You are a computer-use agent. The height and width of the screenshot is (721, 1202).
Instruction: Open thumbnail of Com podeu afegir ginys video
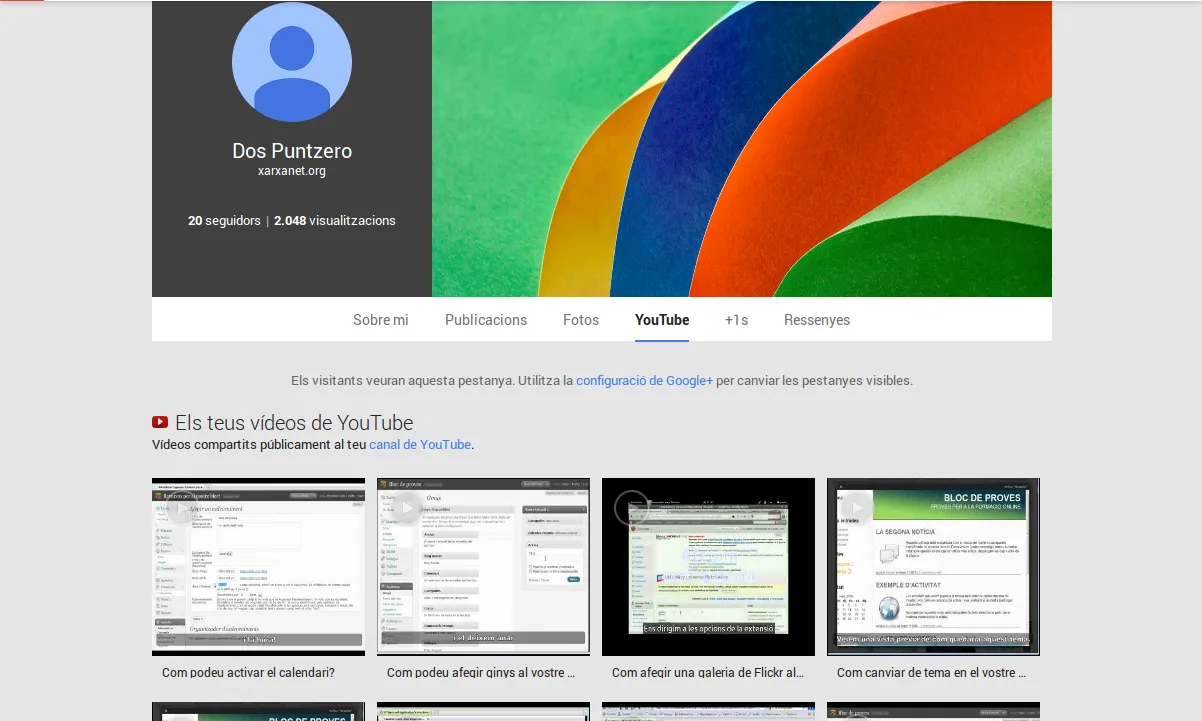pyautogui.click(x=484, y=566)
